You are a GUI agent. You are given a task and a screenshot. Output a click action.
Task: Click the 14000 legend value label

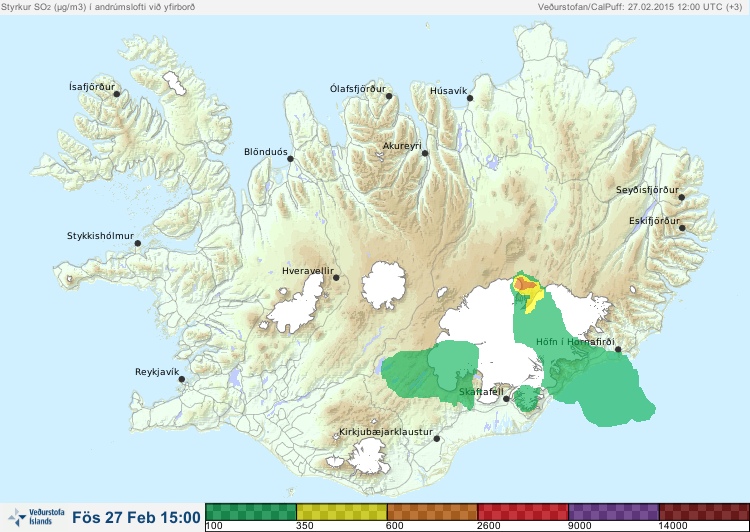(673, 526)
